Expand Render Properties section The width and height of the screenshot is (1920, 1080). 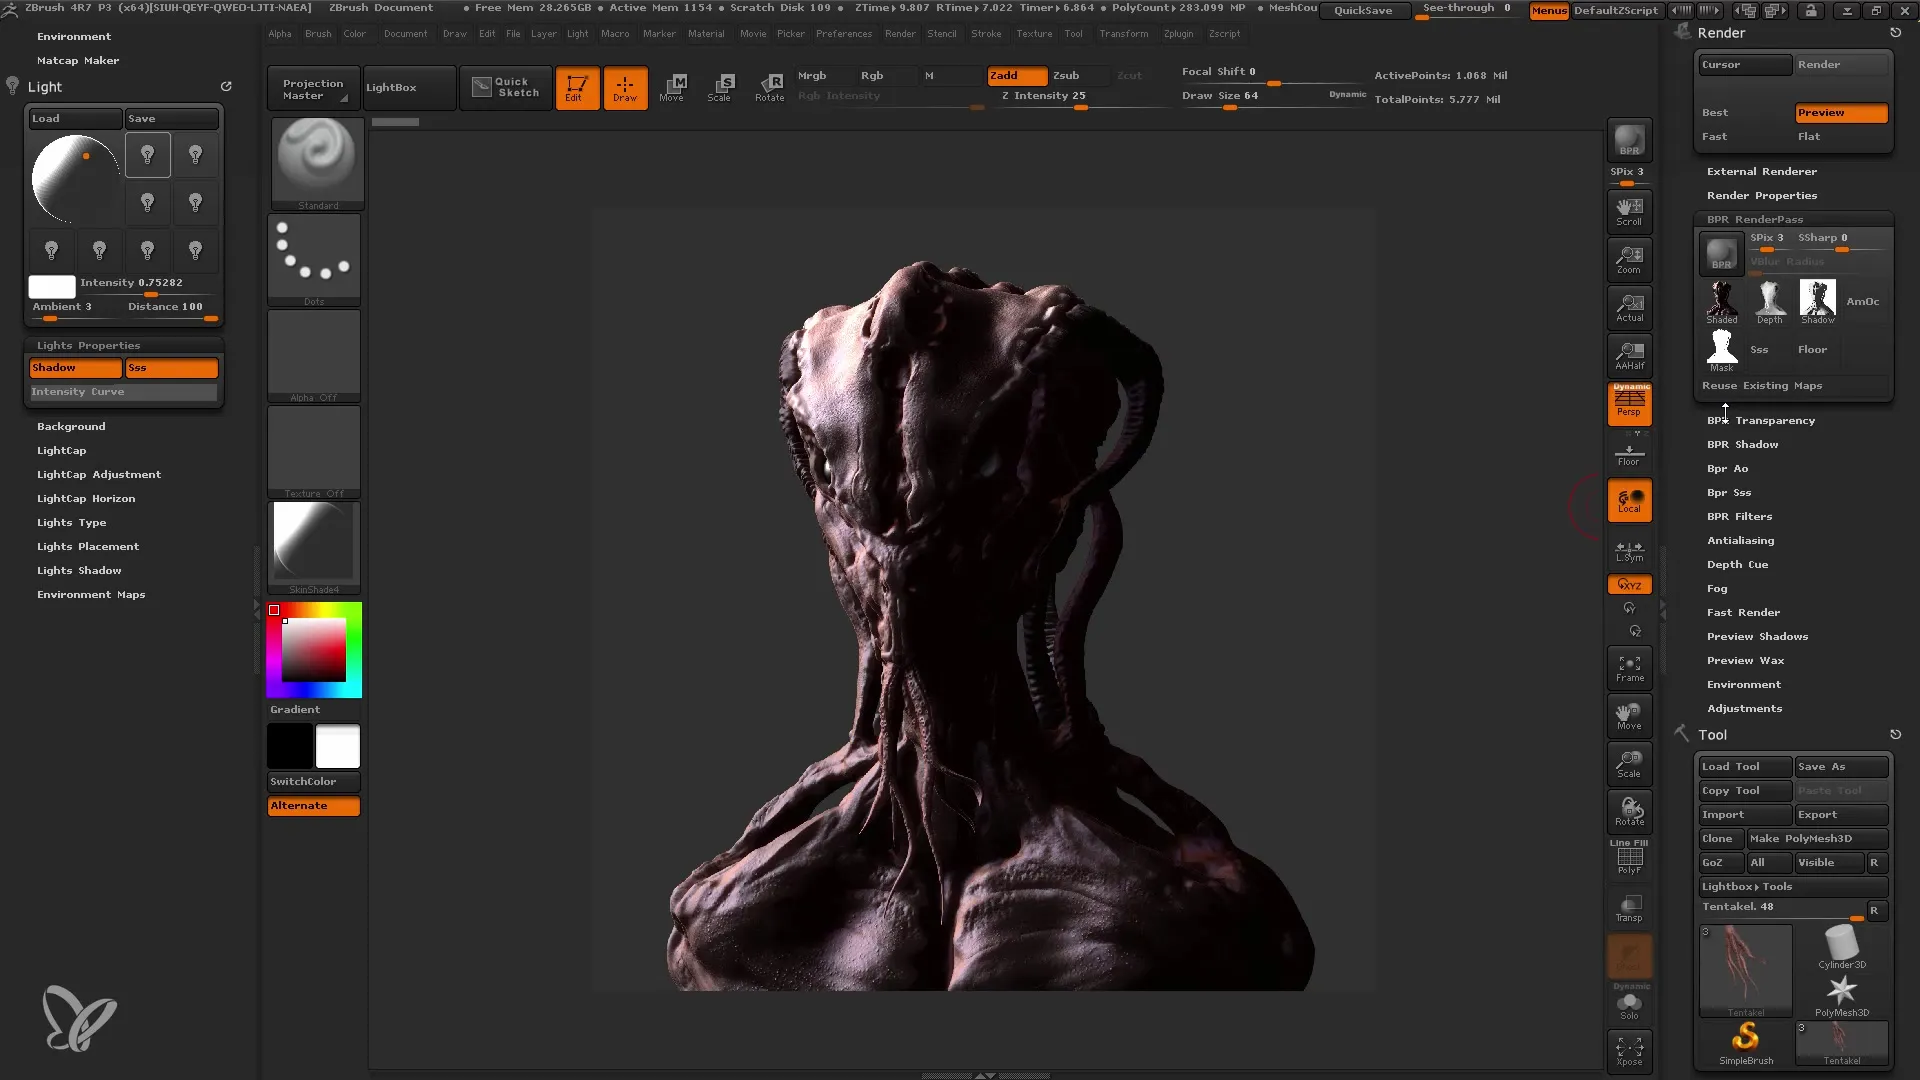pyautogui.click(x=1761, y=195)
